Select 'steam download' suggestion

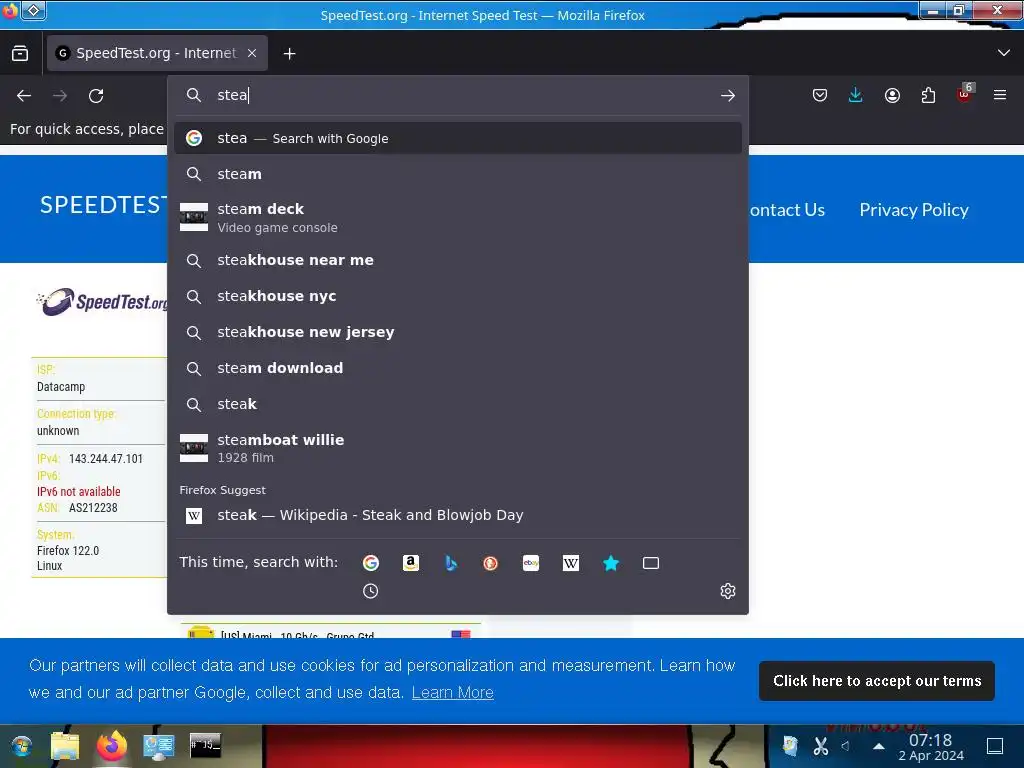[458, 368]
